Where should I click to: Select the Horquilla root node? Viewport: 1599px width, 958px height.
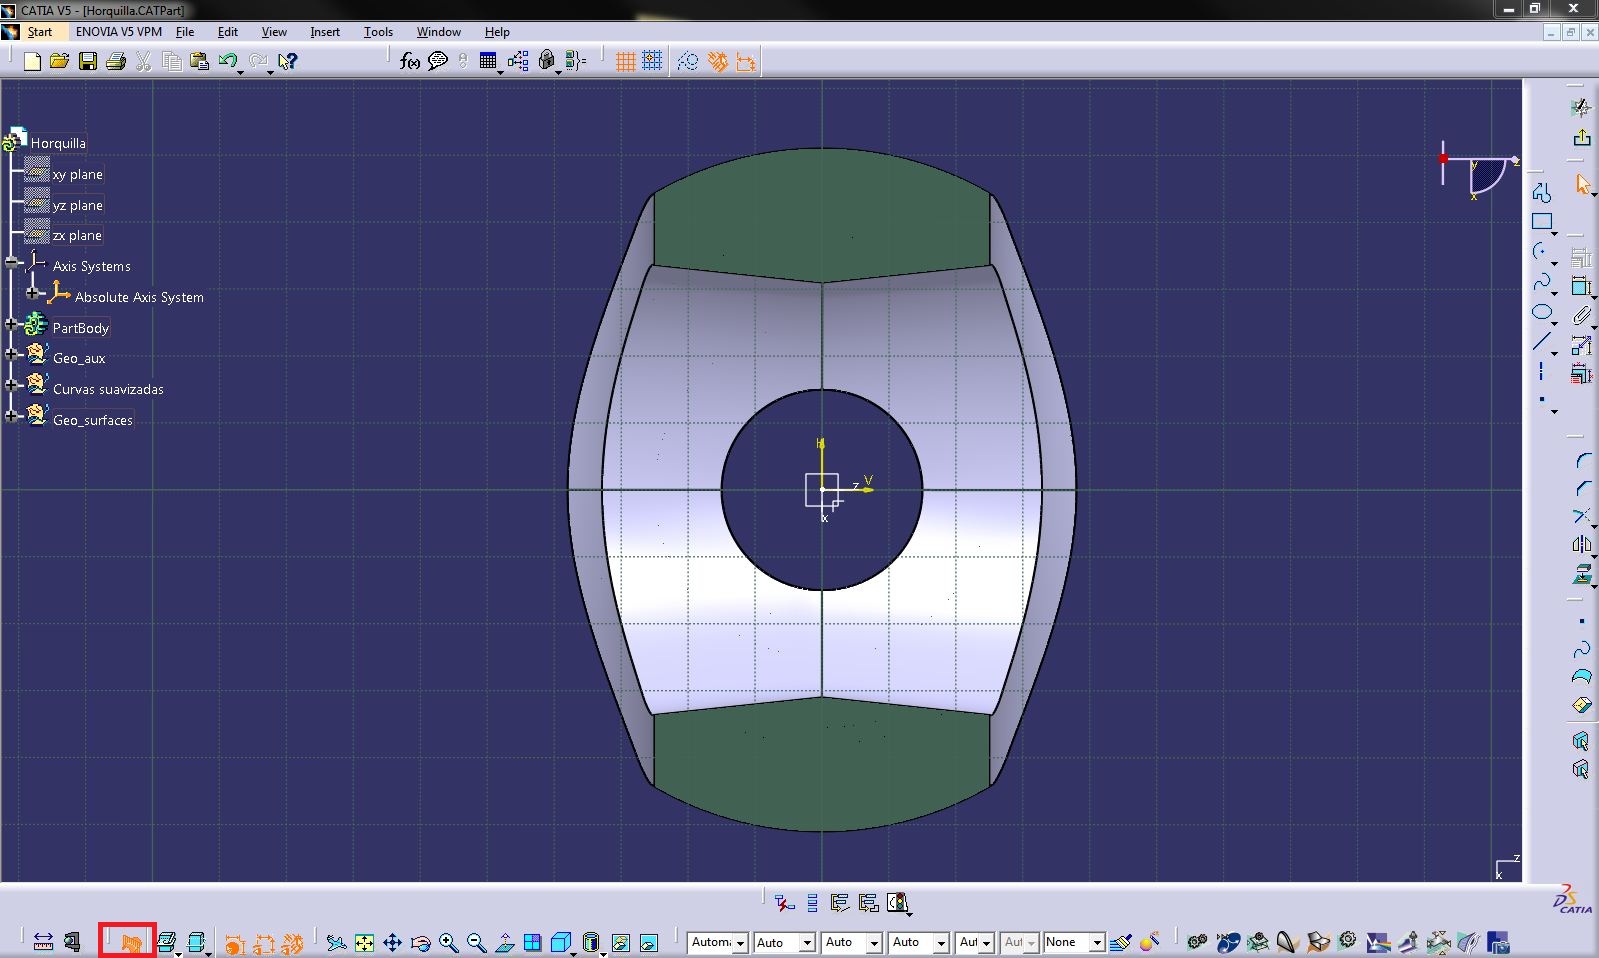pyautogui.click(x=58, y=143)
